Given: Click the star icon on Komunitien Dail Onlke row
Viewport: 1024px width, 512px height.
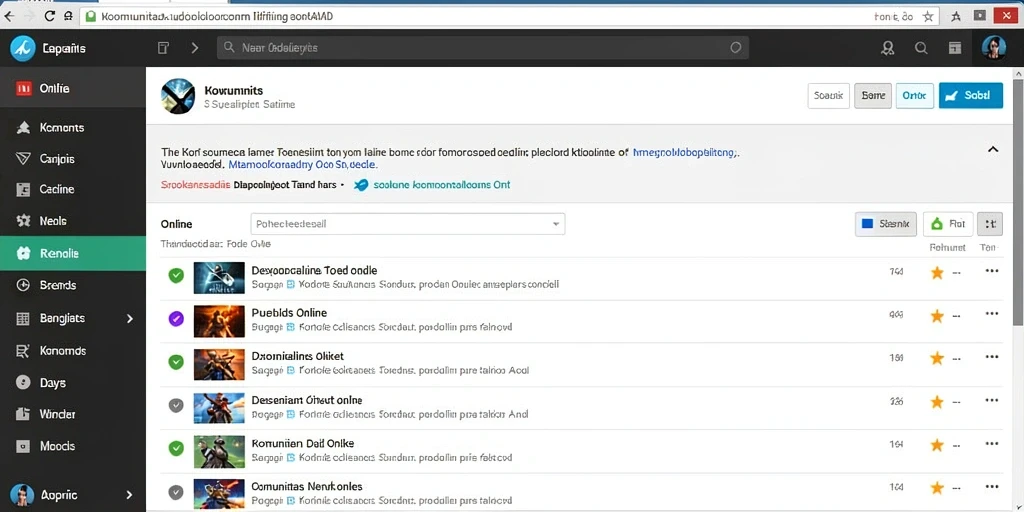Looking at the screenshot, I should coord(936,445).
